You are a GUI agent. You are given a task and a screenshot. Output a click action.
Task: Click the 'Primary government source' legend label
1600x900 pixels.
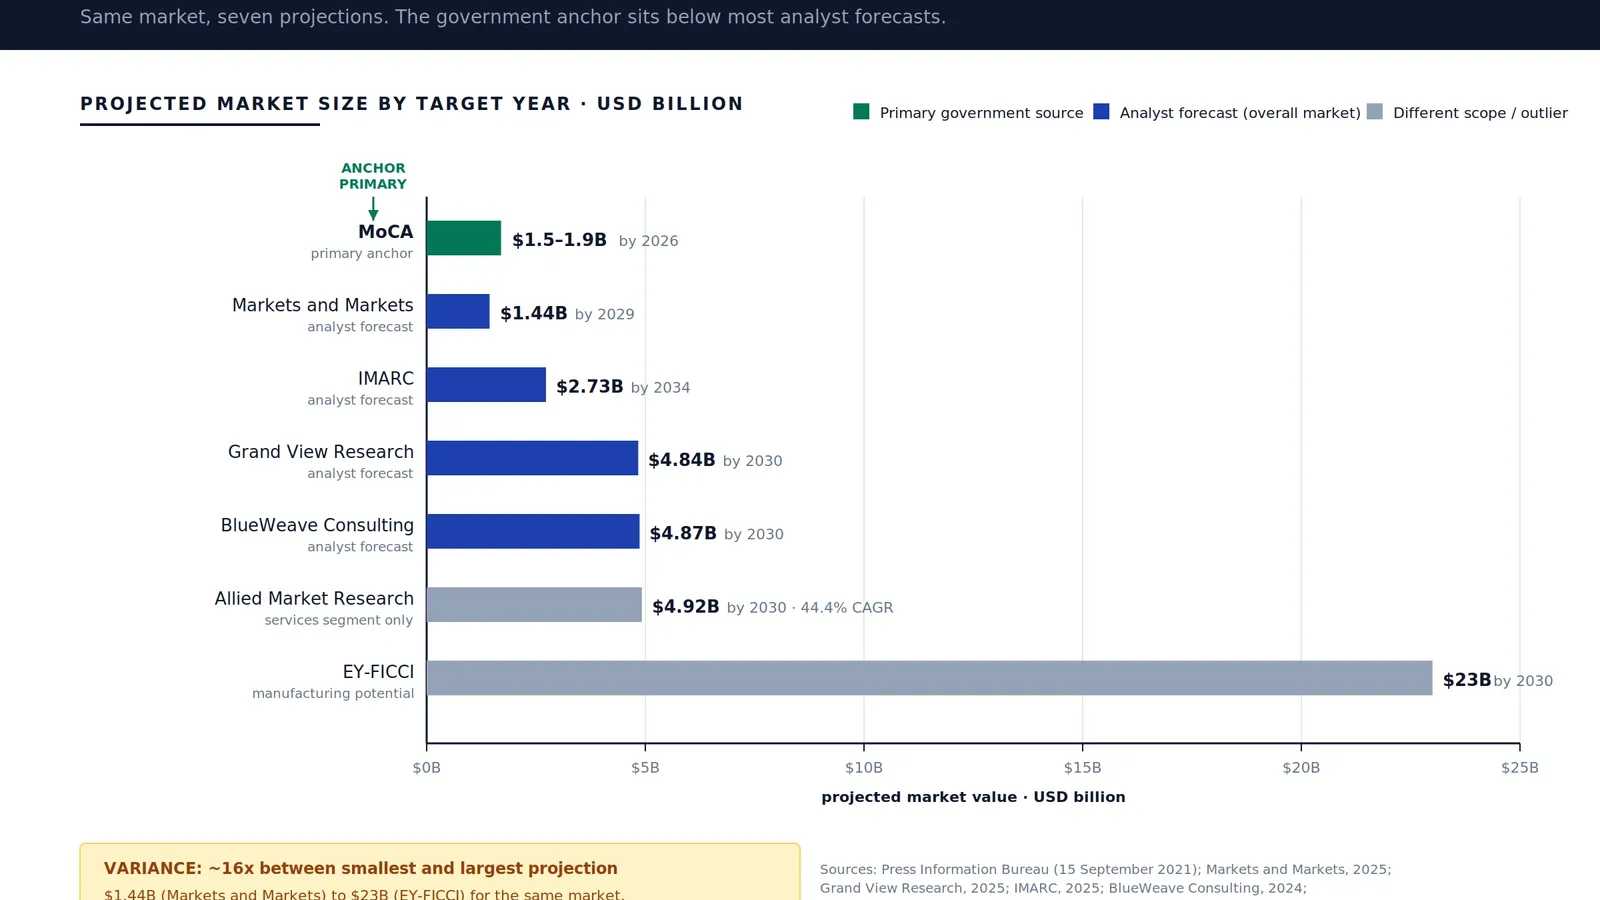[981, 113]
